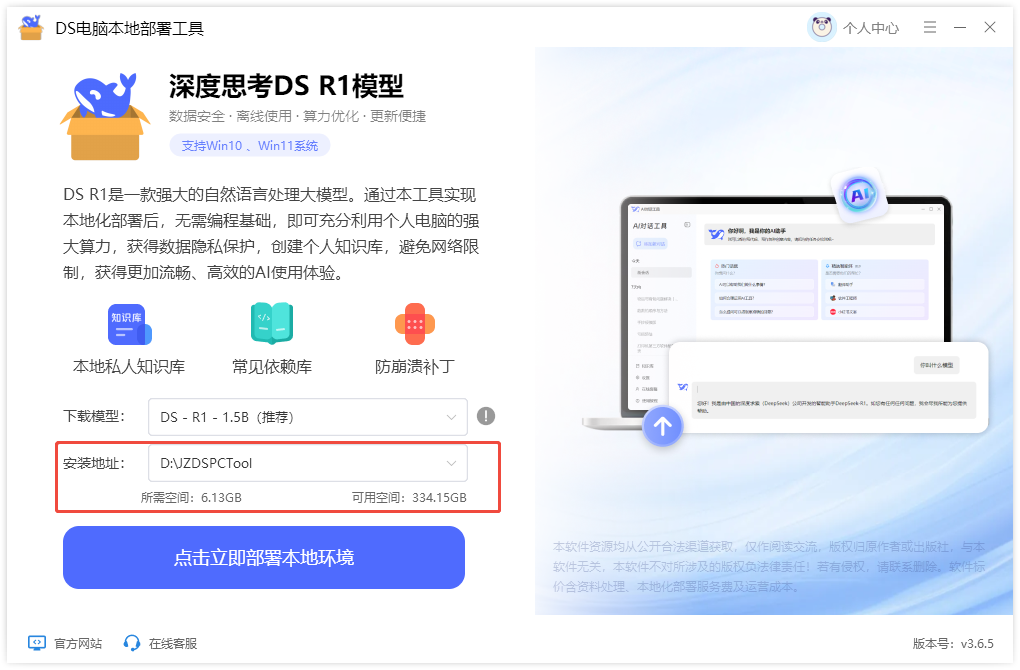1020x670 pixels.
Task: Click the chevron arrow in DS-R1-1.5B selector
Action: tap(451, 417)
